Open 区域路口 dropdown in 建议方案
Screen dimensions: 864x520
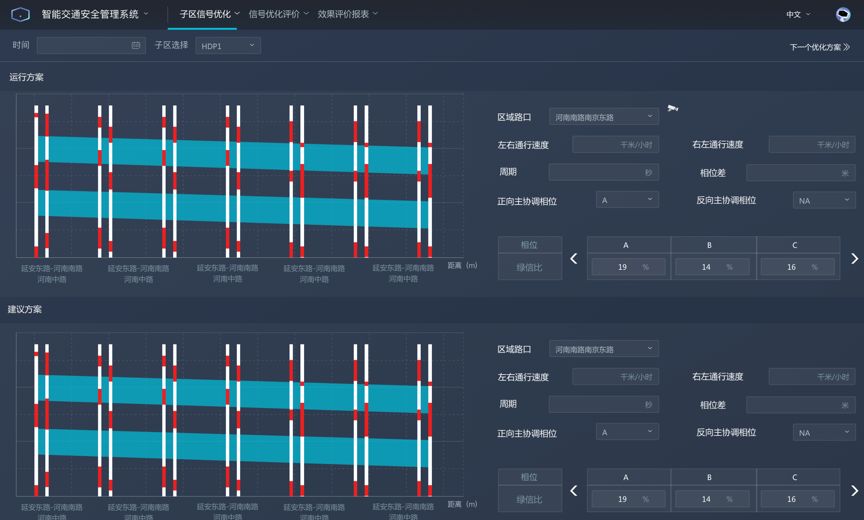[x=604, y=349]
